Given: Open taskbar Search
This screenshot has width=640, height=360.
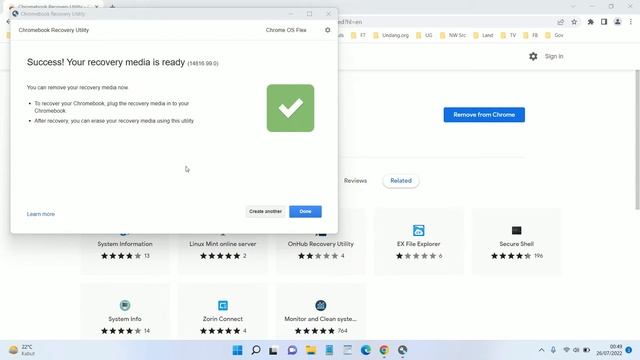Looking at the screenshot, I should [256, 350].
